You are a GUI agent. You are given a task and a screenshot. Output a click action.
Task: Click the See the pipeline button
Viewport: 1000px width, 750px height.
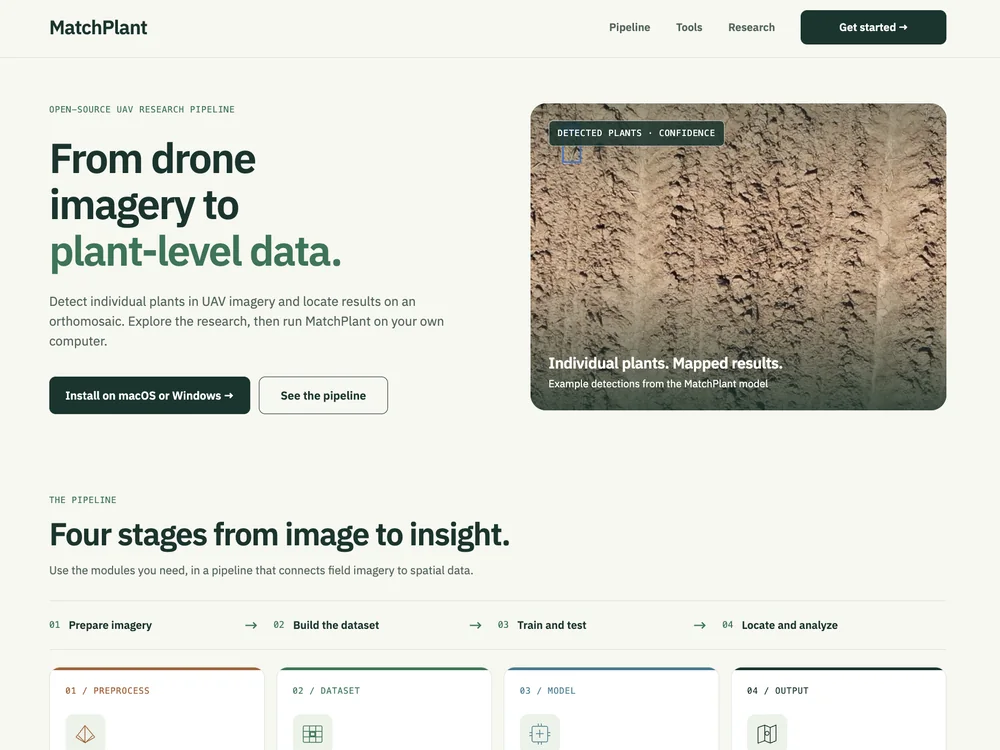[323, 395]
